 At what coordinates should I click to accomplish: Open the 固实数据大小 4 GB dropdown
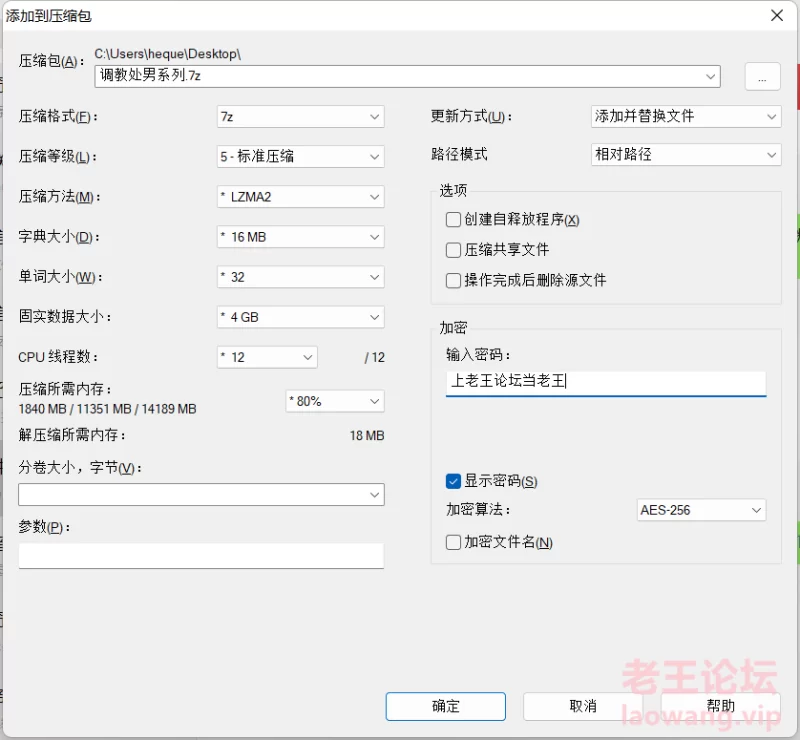[300, 317]
